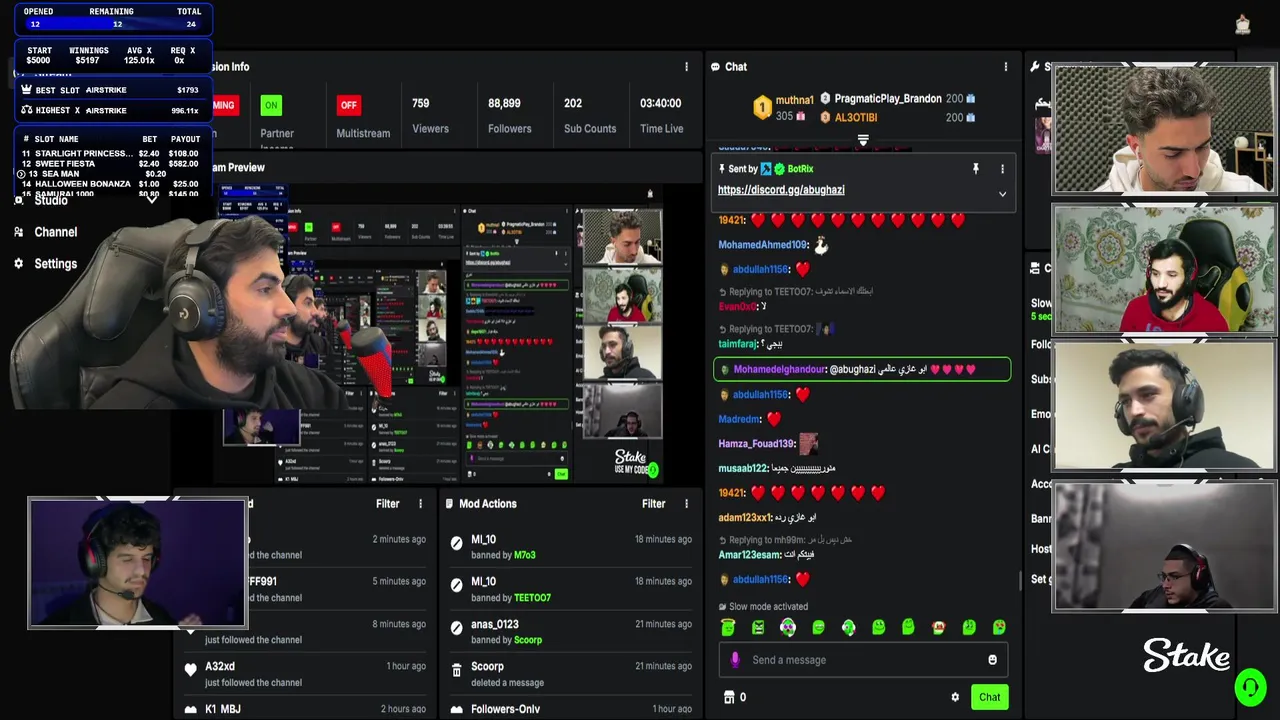Screen dimensions: 1280x720
Task: Click the pin icon on BotRix pinned message
Action: click(976, 169)
